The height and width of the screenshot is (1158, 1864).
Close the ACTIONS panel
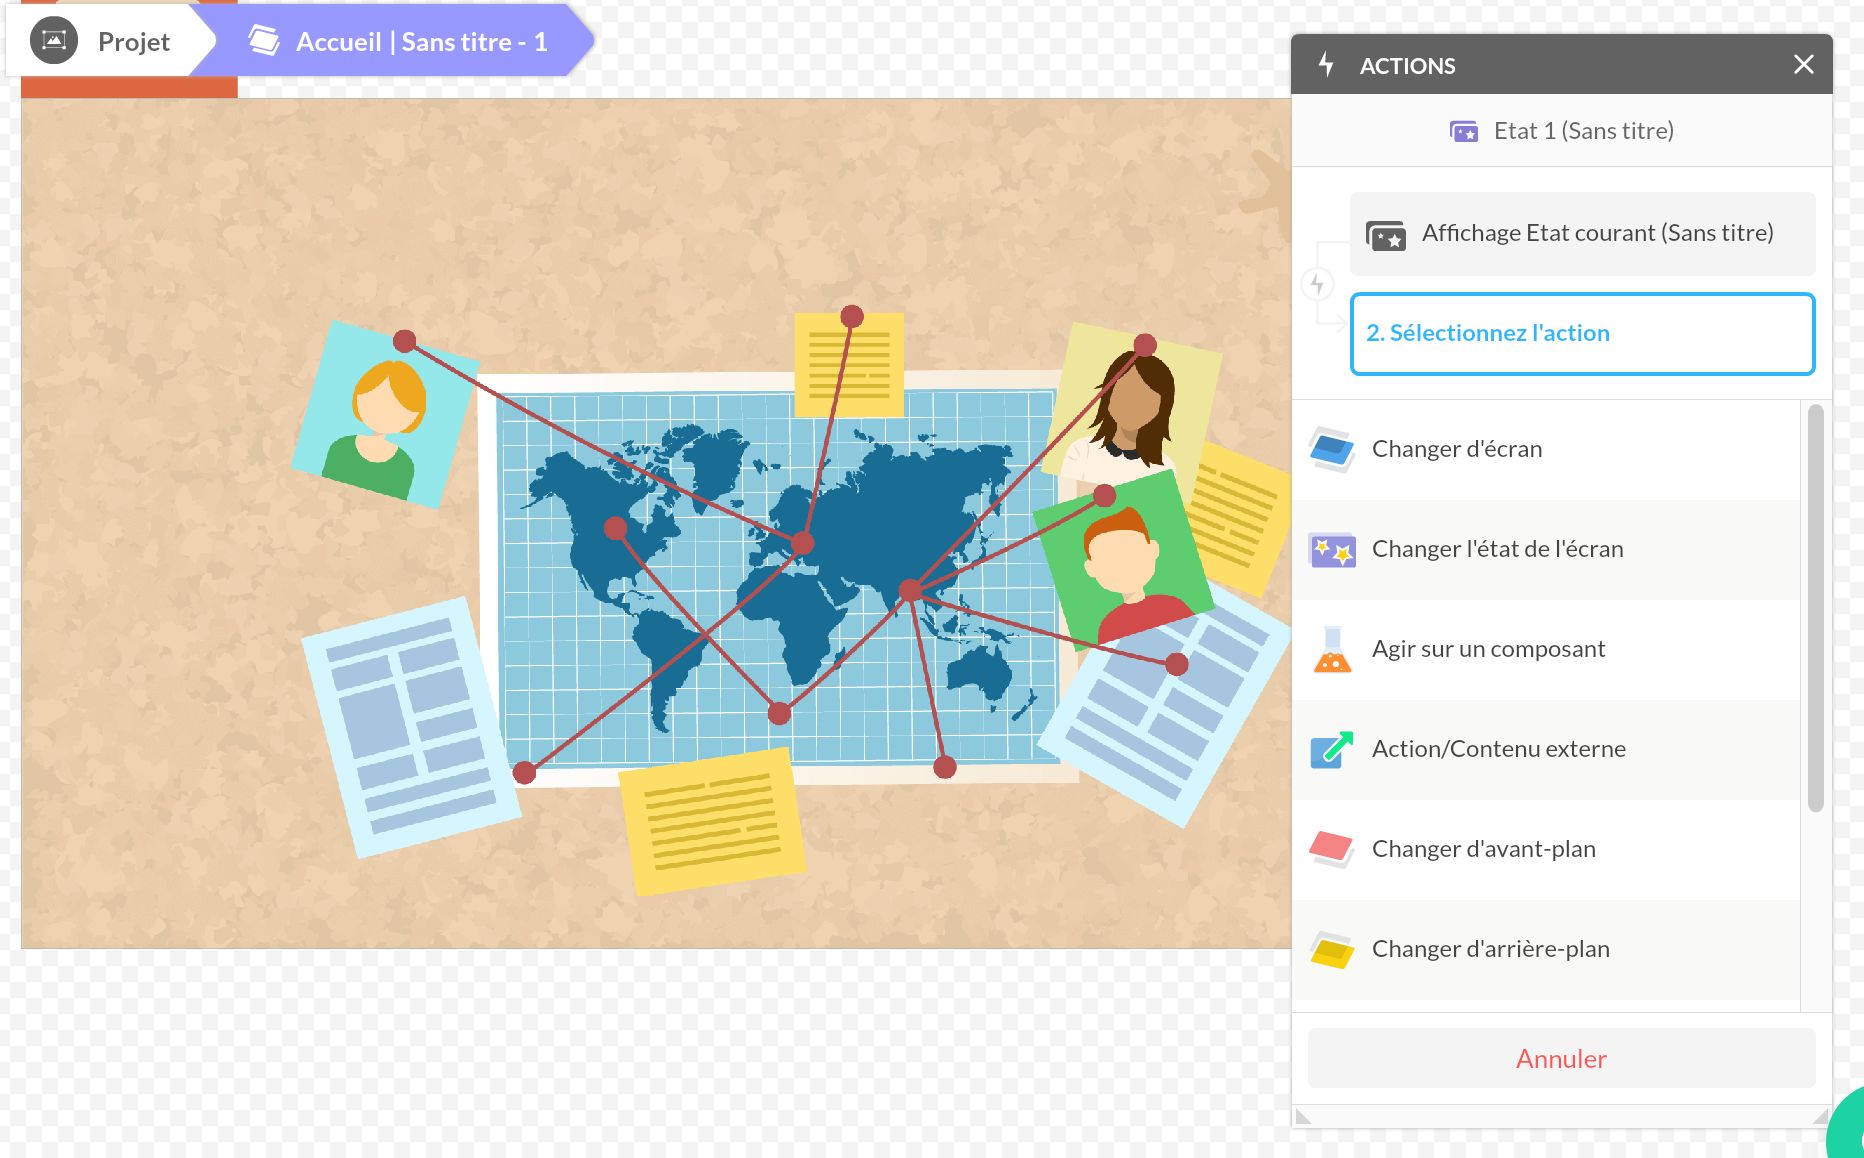(x=1803, y=65)
